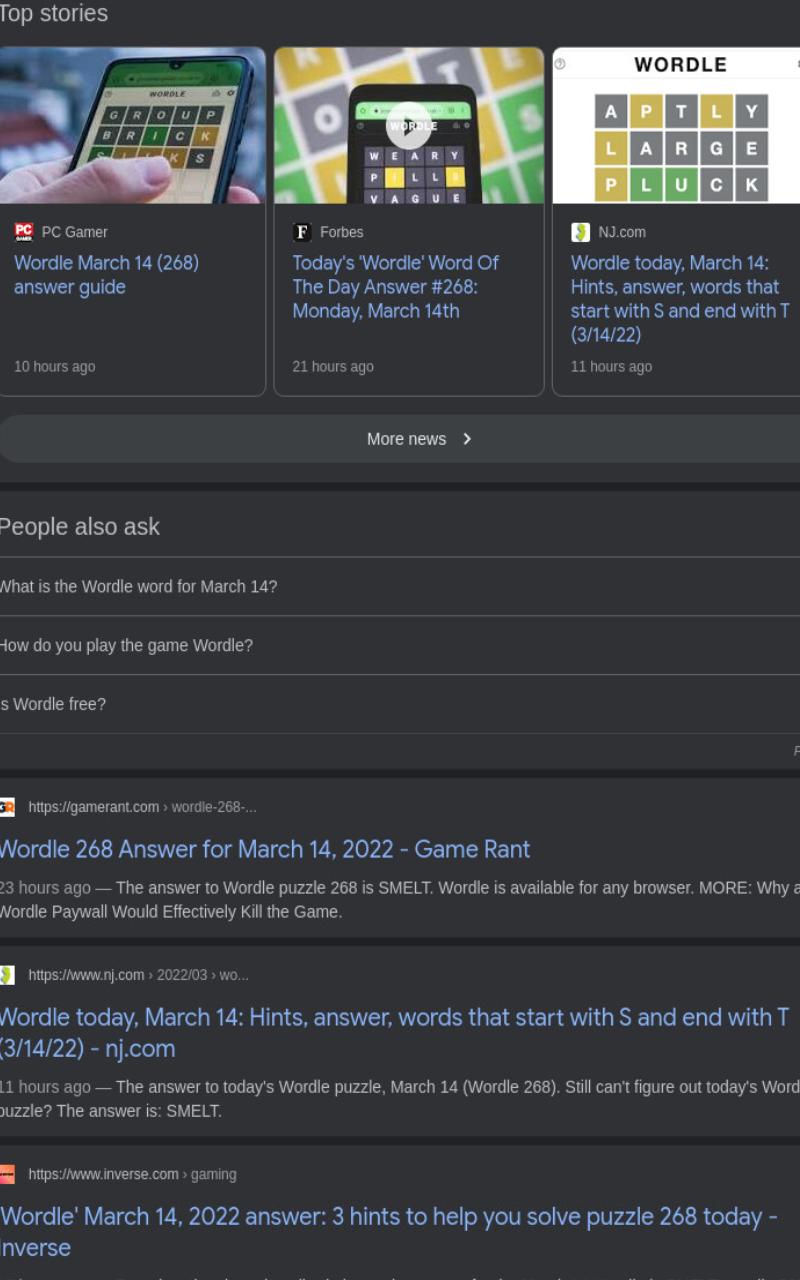Click the Inverse favicon in search results
800x1280 pixels.
6,1175
